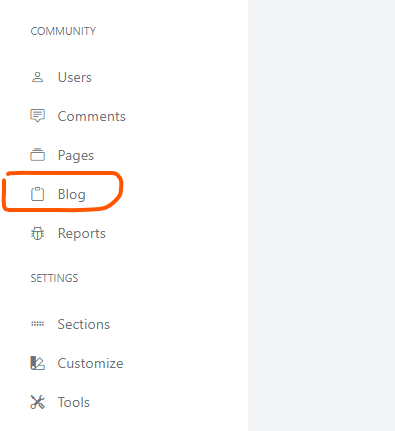395x431 pixels.
Task: Click the SETTINGS section heading
Action: click(x=54, y=278)
